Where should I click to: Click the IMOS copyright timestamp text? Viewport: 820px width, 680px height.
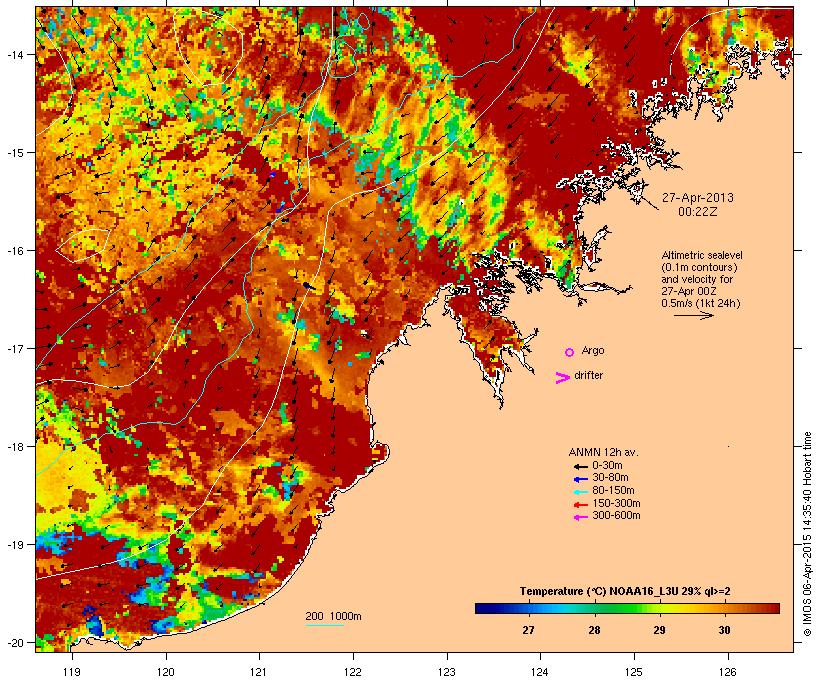(x=807, y=535)
